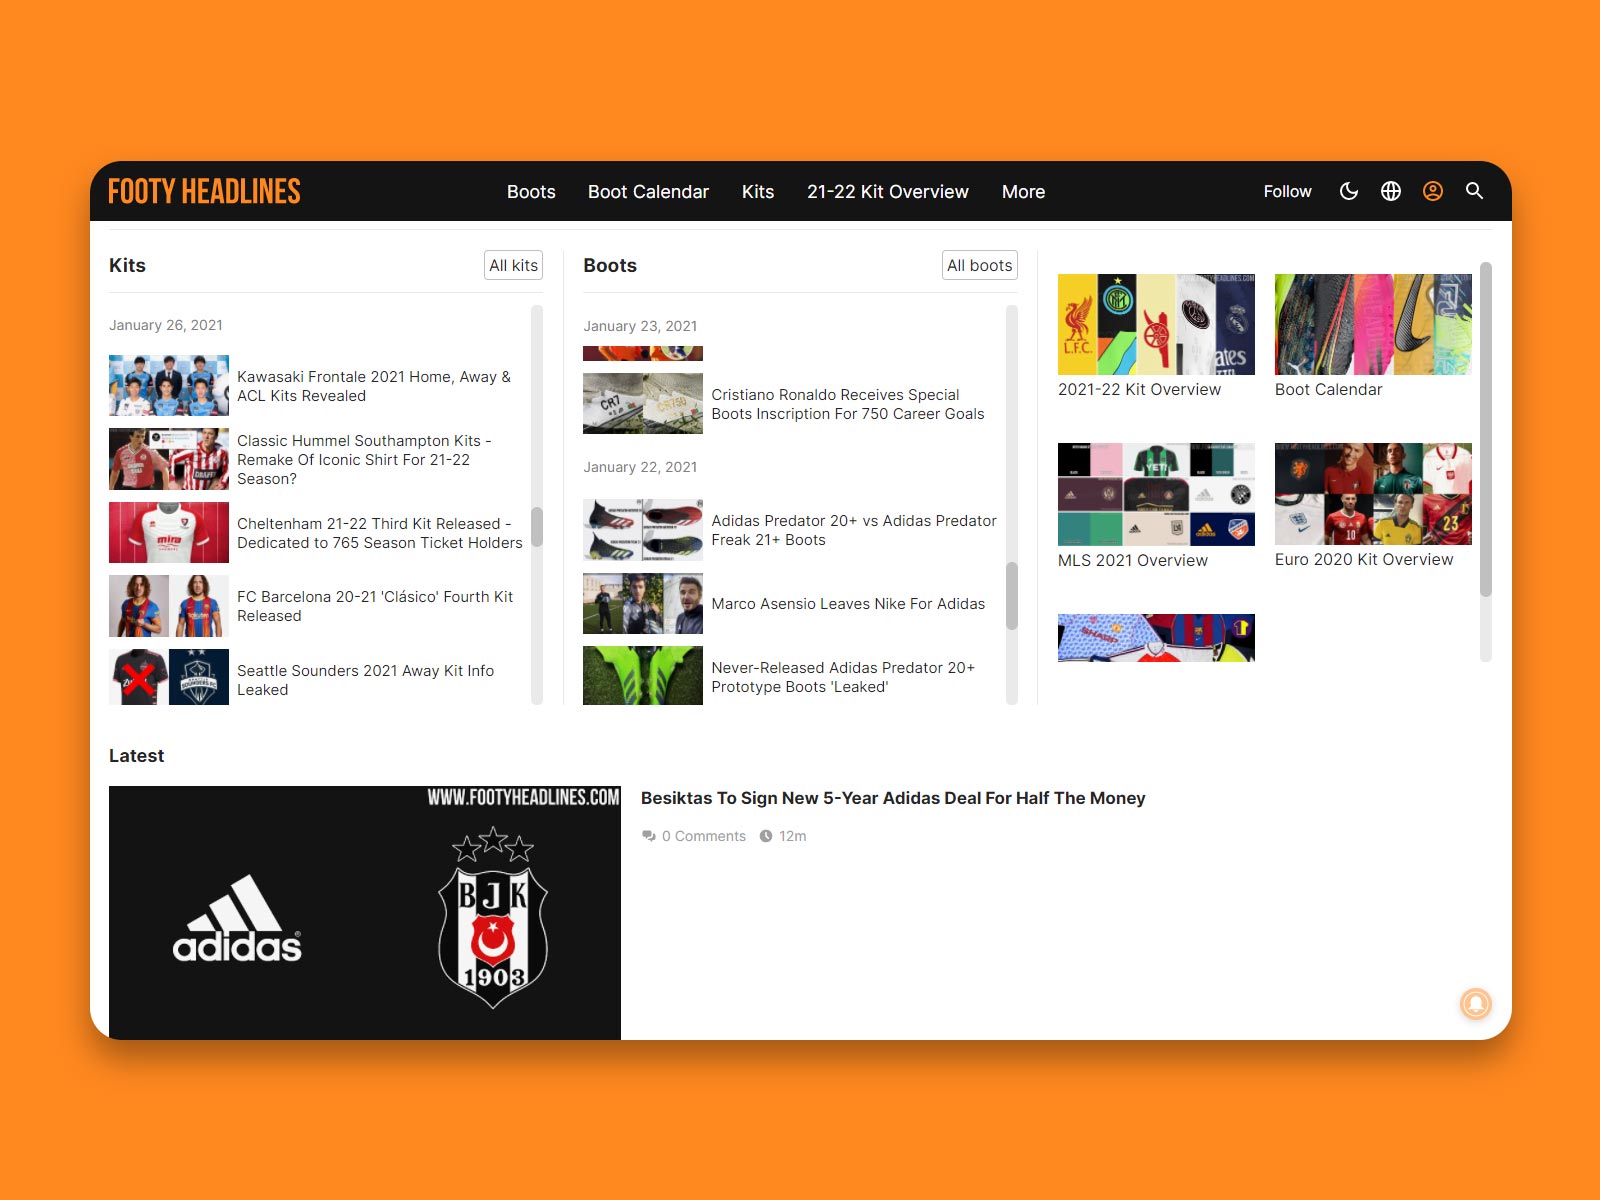Open FC Barcelona 'Clásico' Fourth Kit article

coord(375,606)
